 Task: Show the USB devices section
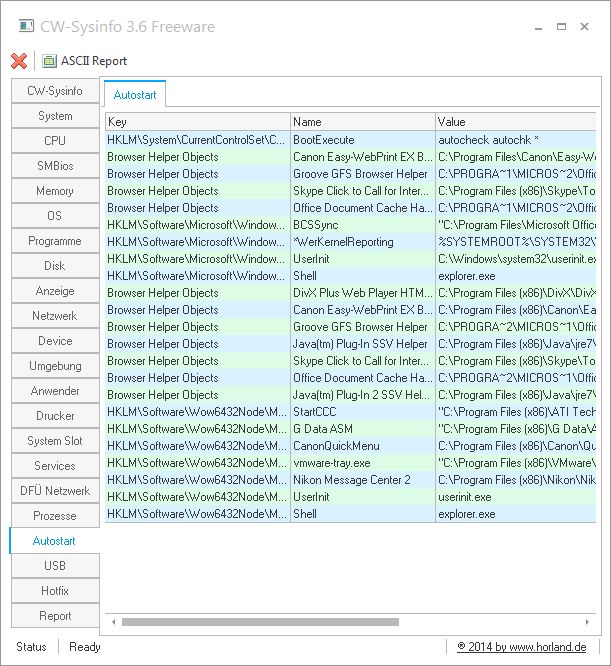55,566
